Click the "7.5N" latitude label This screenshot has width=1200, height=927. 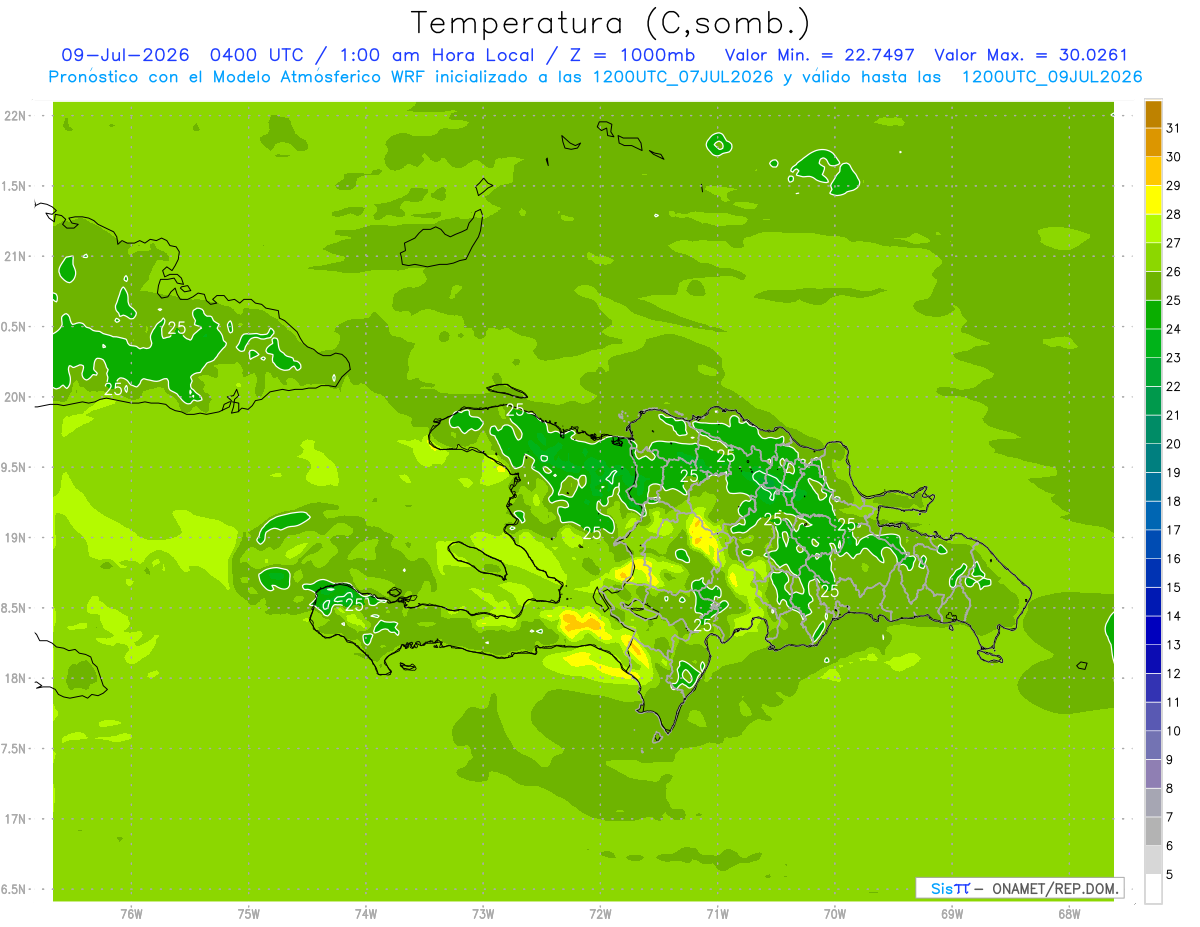pos(16,749)
